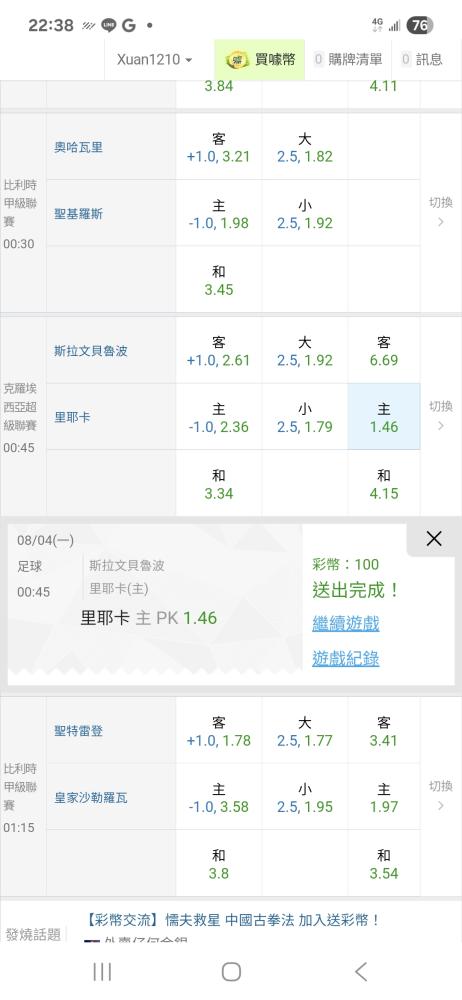Screen dimensions: 462x1000
Task: Tap the Android home navigation icon
Action: [231, 972]
